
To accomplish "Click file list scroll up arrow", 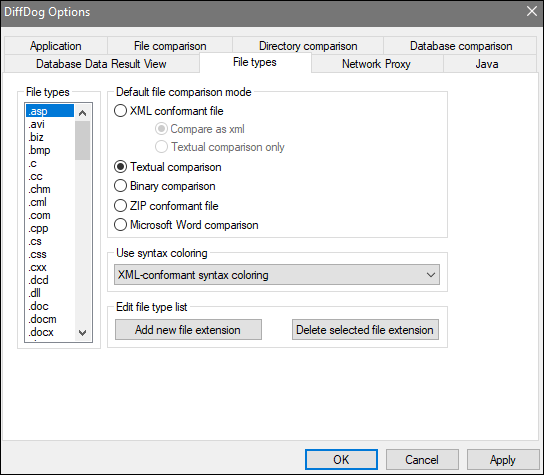I will [x=83, y=113].
